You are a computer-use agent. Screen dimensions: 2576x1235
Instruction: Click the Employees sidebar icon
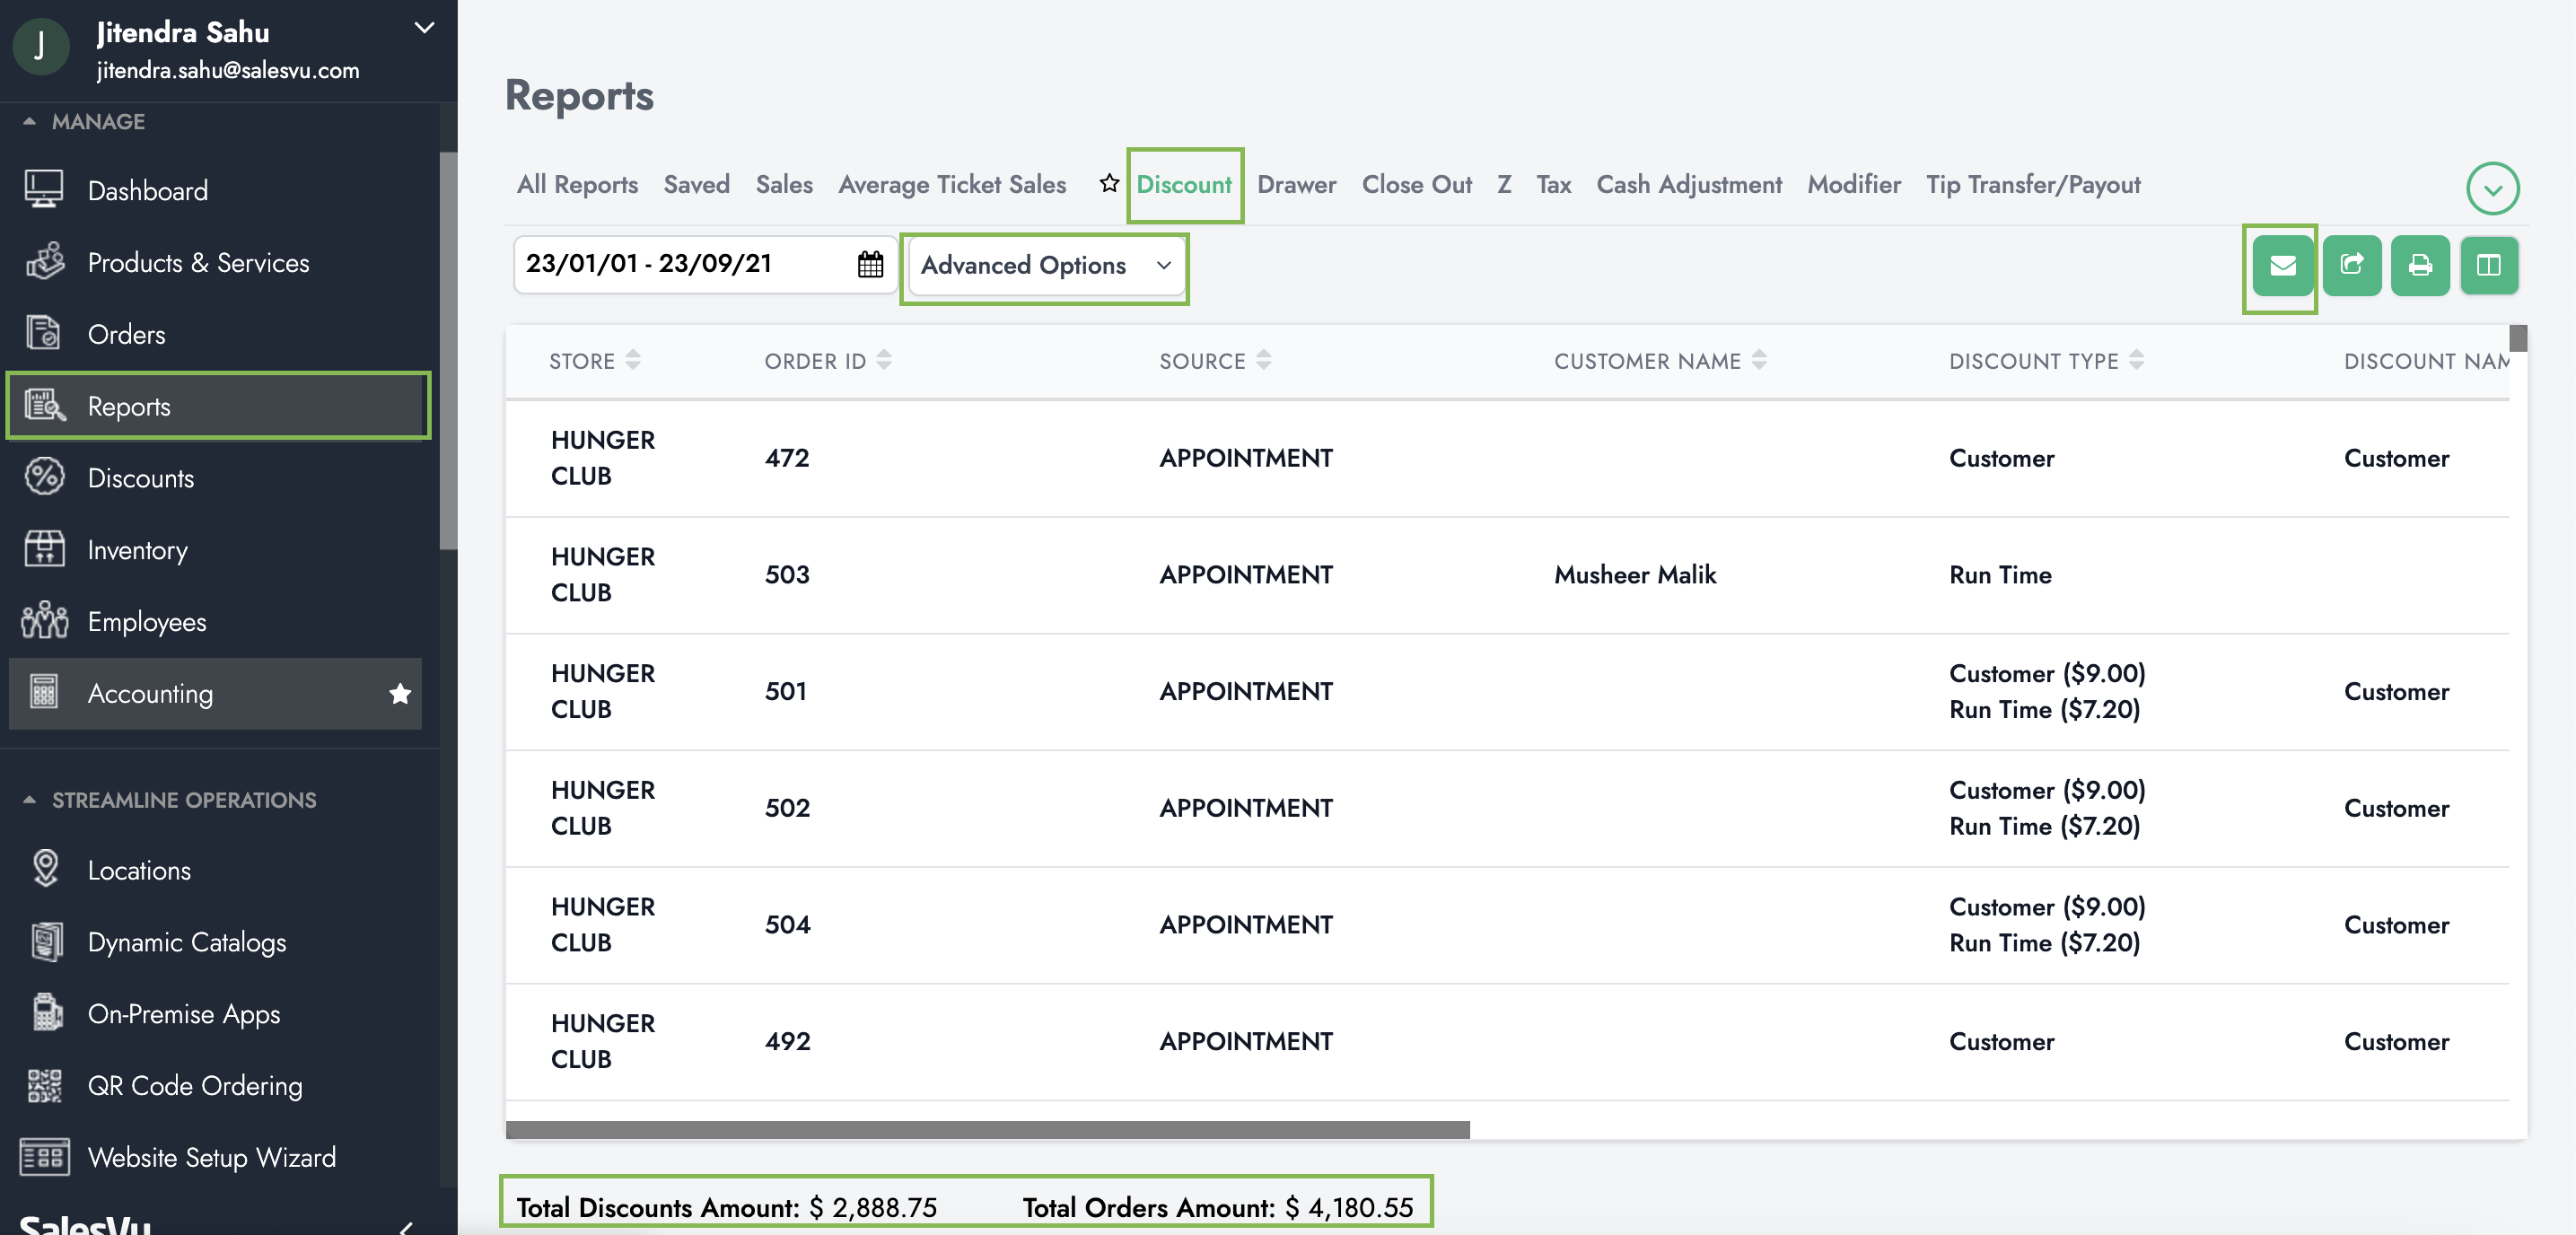(x=44, y=621)
